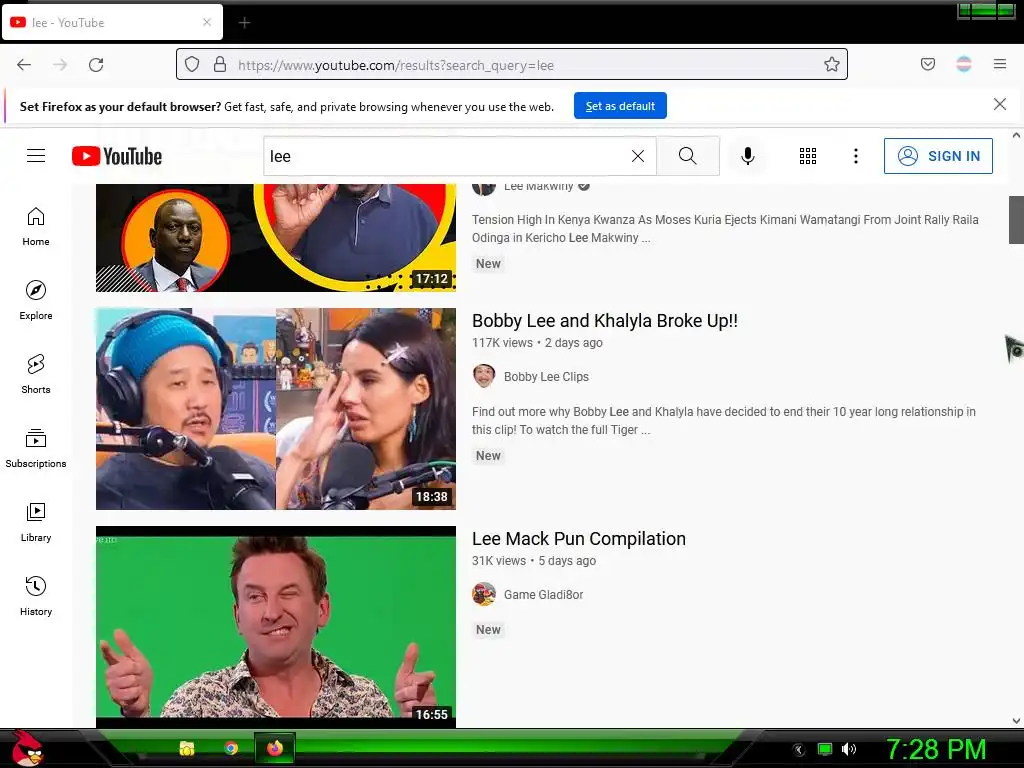
Task: Open the Firefox application menu
Action: pos(1000,64)
